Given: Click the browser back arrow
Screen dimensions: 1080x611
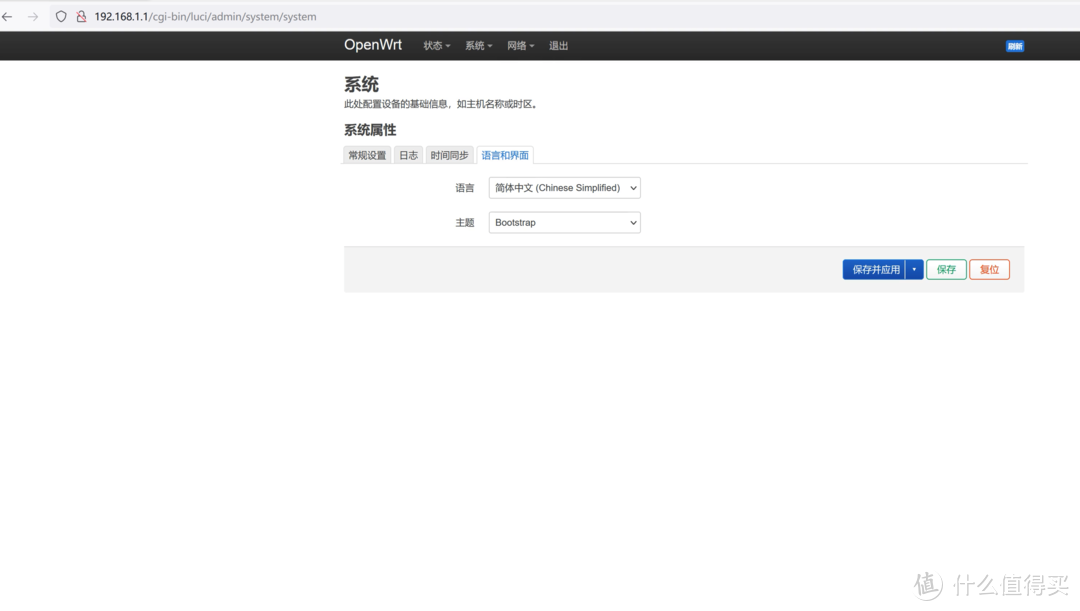Looking at the screenshot, I should [x=9, y=16].
